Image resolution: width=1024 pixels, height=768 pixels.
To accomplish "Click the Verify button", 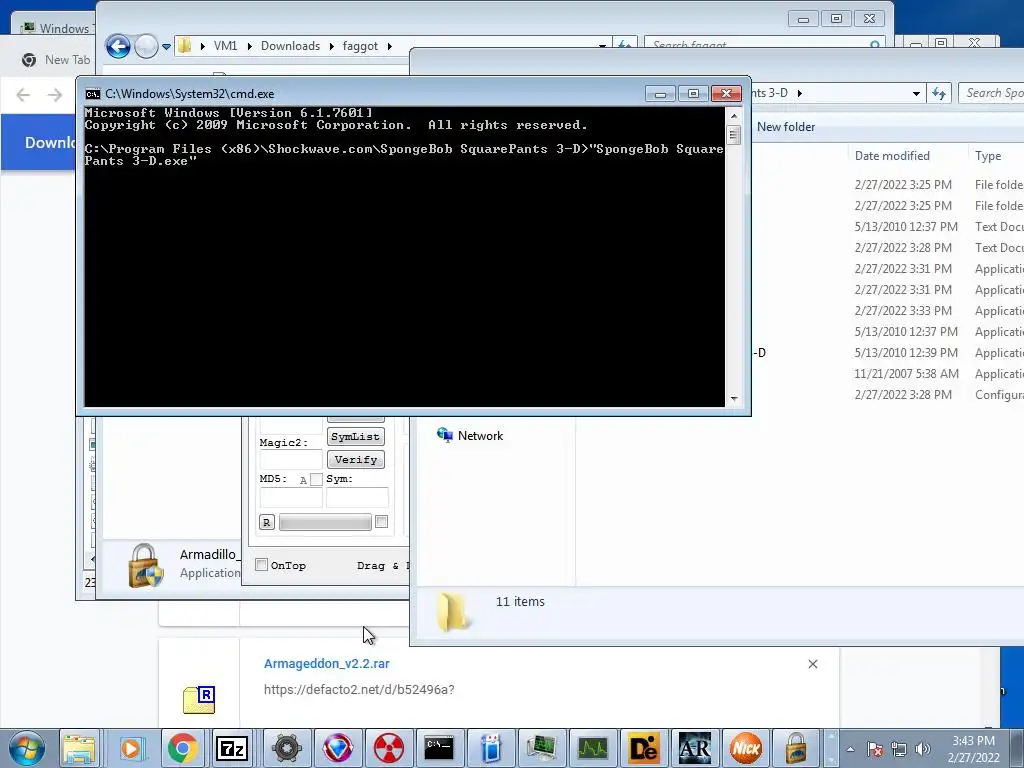I will 355,460.
